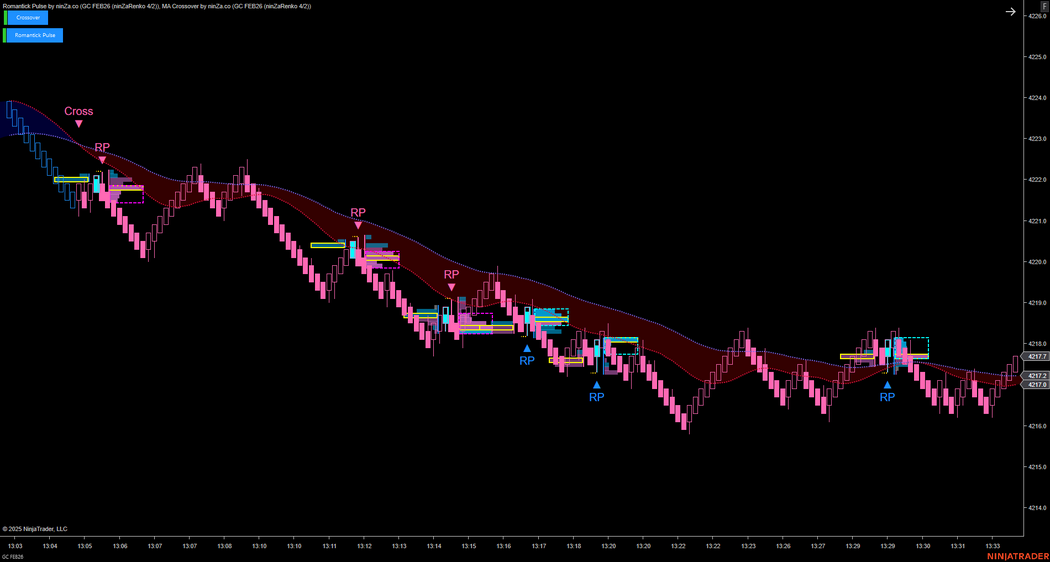1050x562 pixels.
Task: Select the pink RP marker near 13:15
Action: coord(451,287)
